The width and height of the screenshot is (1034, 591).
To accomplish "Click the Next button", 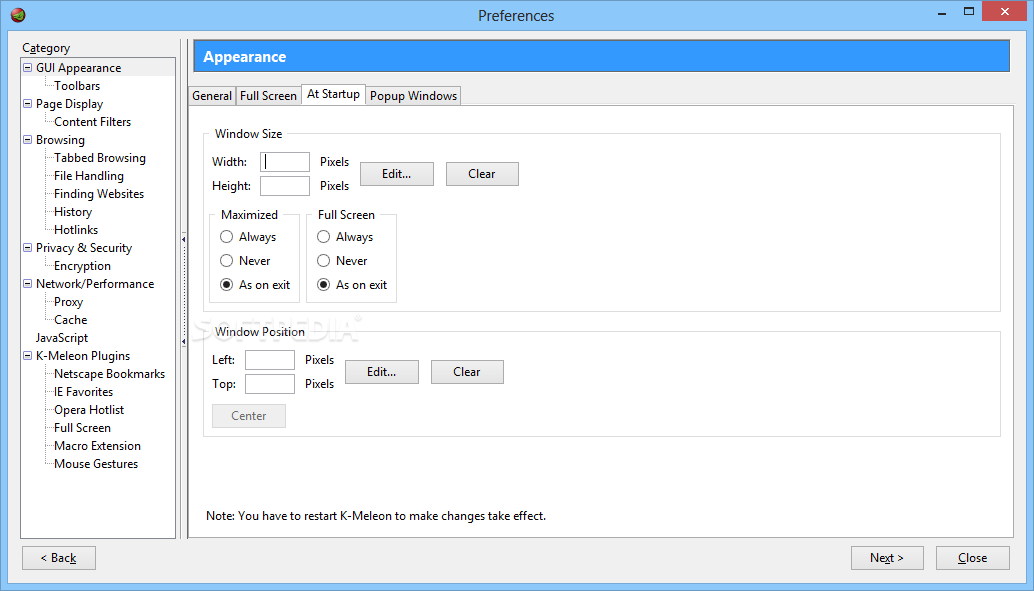I will pyautogui.click(x=887, y=558).
